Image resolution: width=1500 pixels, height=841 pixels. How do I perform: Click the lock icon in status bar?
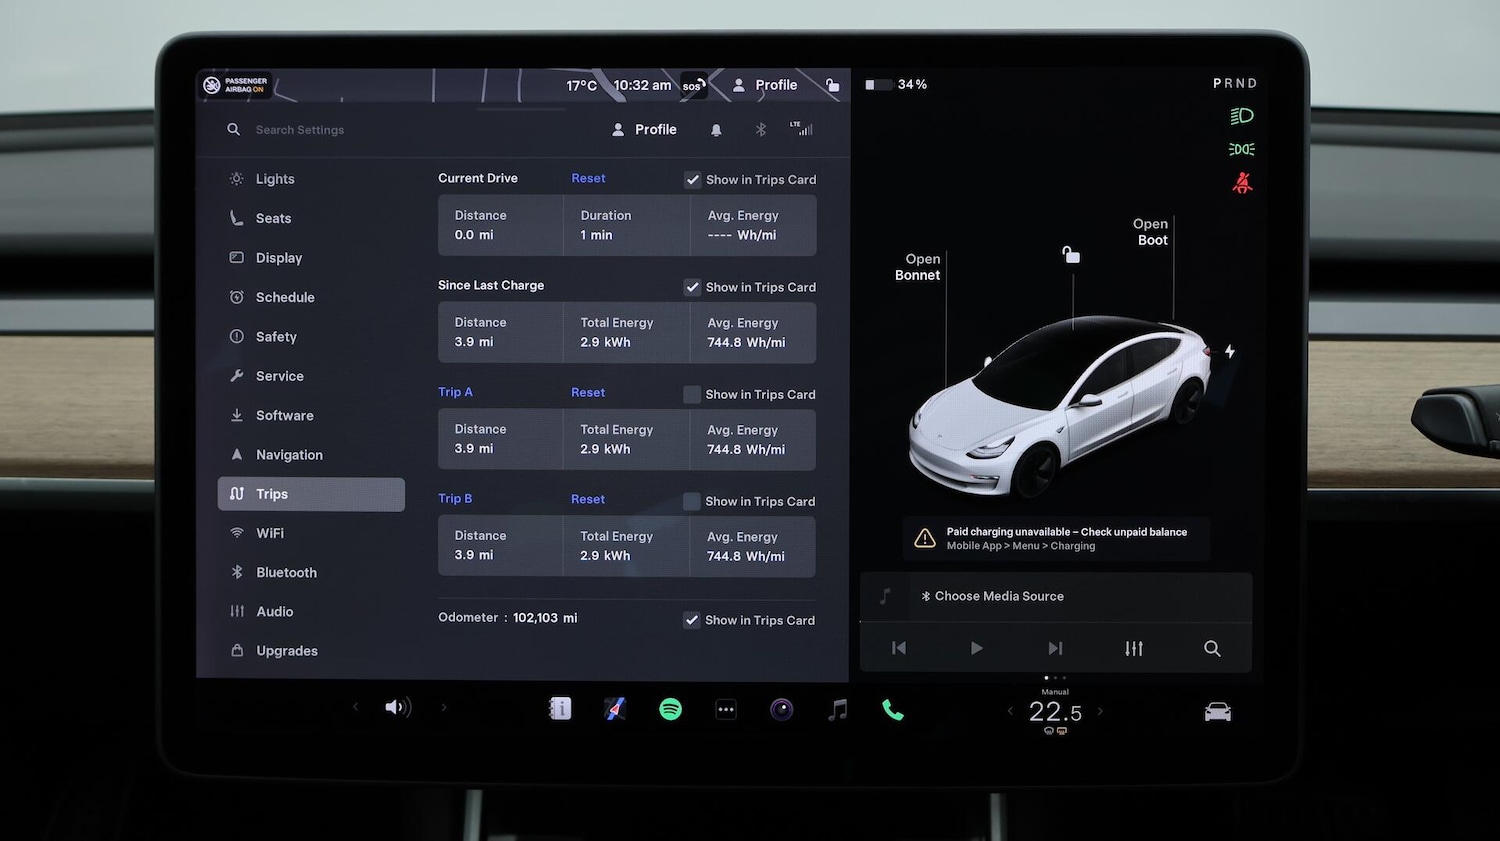click(x=832, y=85)
